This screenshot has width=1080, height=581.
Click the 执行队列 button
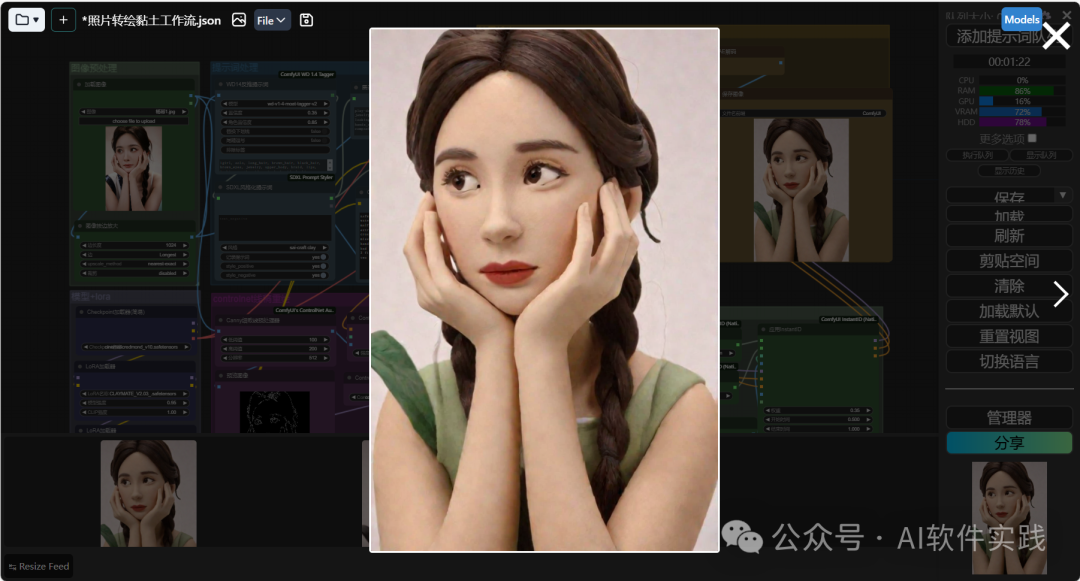(977, 156)
